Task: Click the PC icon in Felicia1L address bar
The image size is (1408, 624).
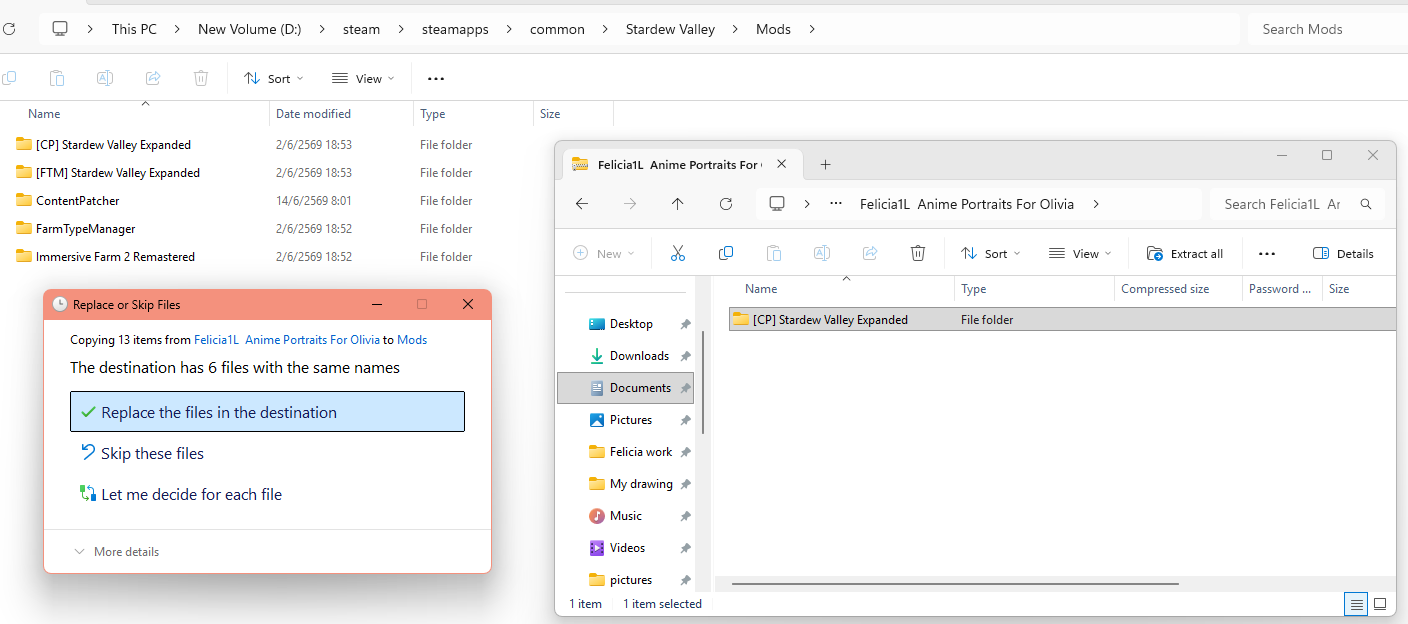Action: (777, 204)
